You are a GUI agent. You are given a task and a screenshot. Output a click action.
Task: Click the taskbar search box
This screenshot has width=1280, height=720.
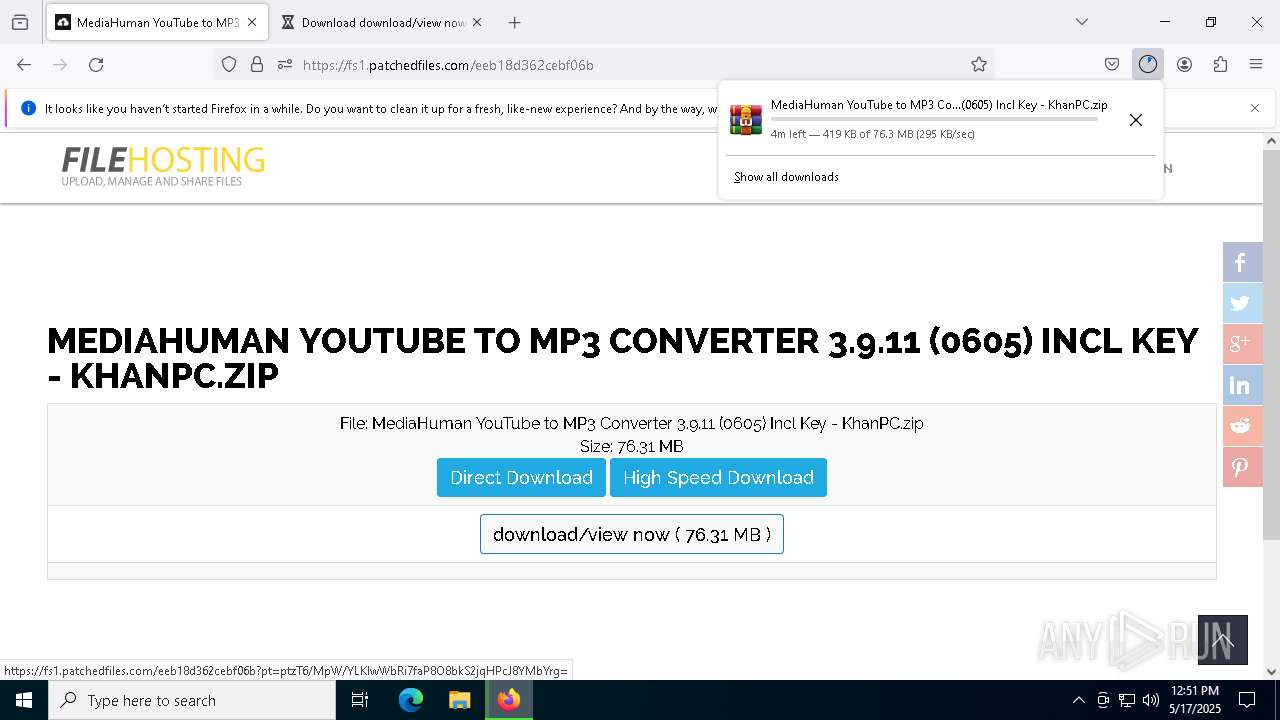point(192,700)
